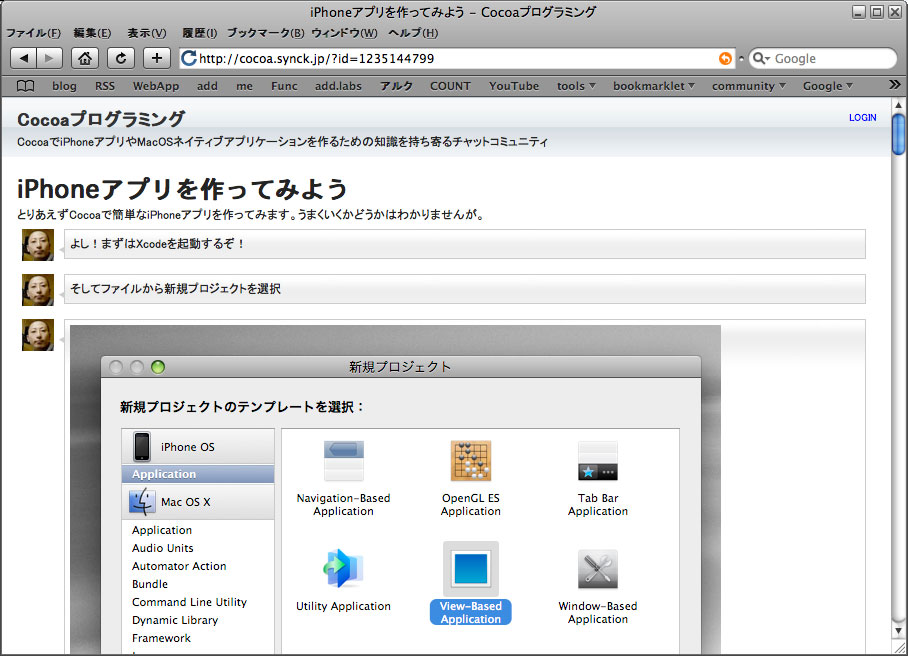908x656 pixels.
Task: Open the 履歴(I) menu
Action: click(x=200, y=33)
